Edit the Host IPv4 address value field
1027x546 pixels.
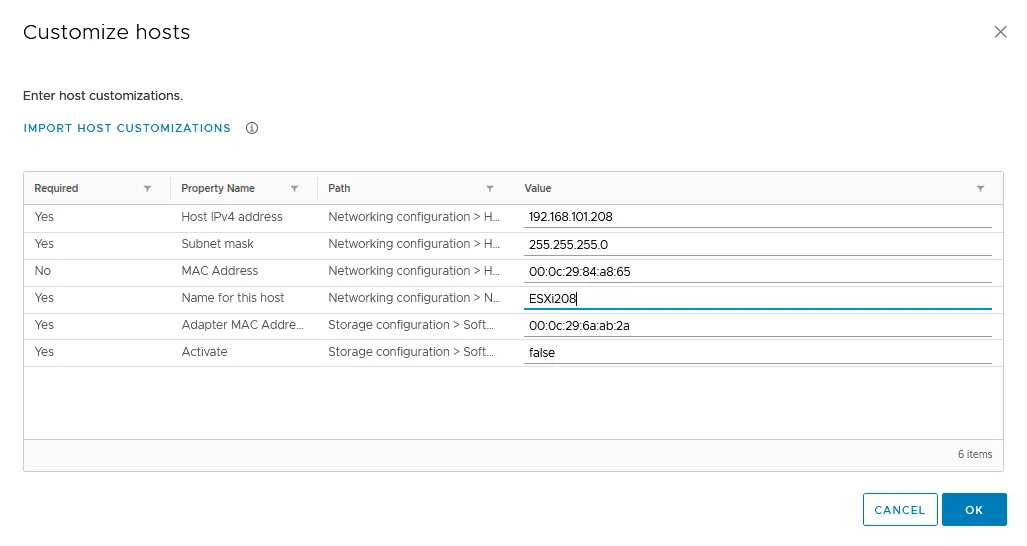pyautogui.click(x=757, y=217)
